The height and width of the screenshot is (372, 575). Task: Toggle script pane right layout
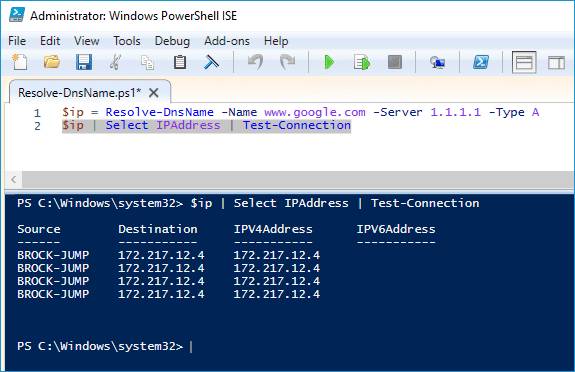tap(556, 63)
